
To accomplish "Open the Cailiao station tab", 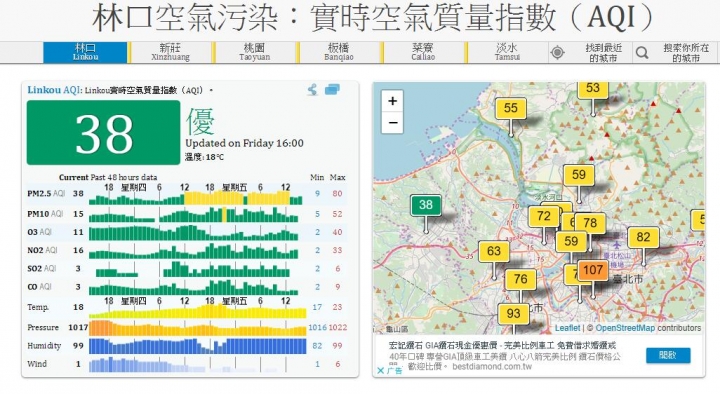I will 423,52.
